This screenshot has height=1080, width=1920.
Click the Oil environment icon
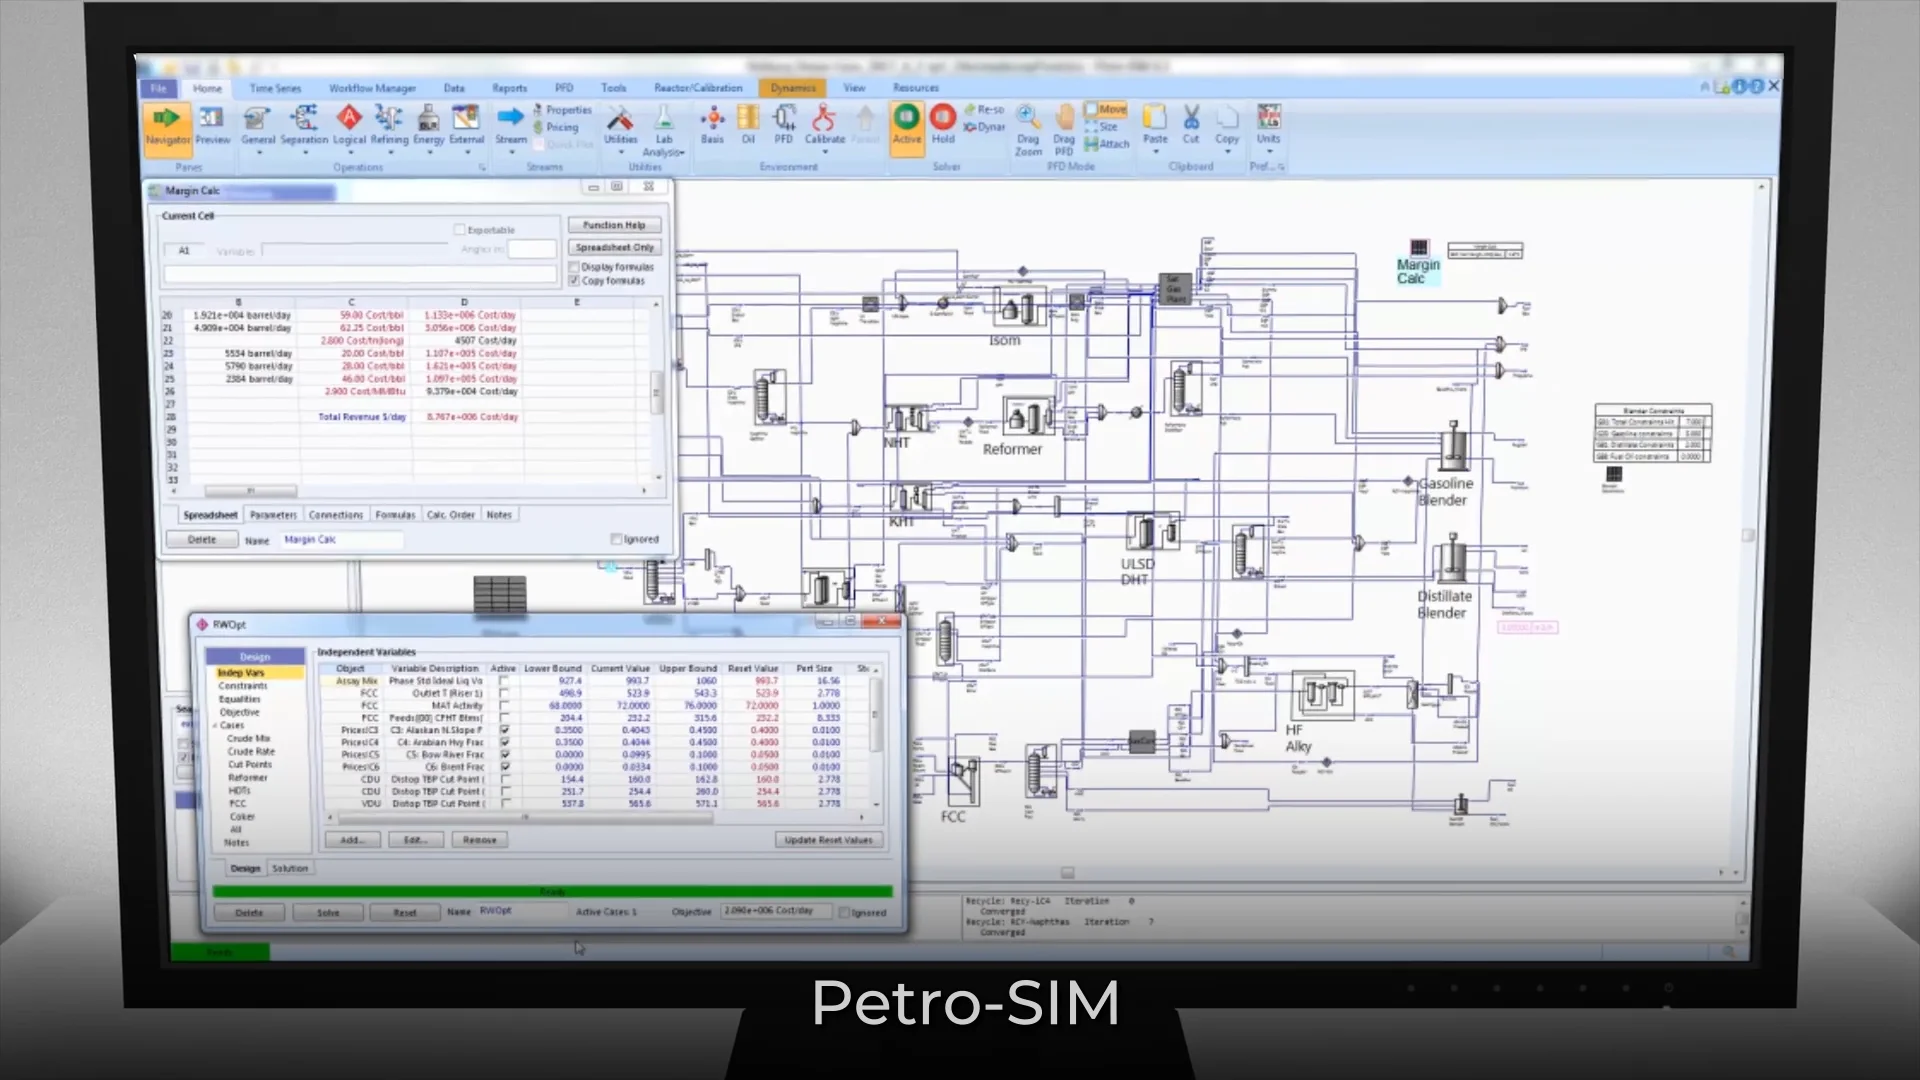(x=748, y=120)
